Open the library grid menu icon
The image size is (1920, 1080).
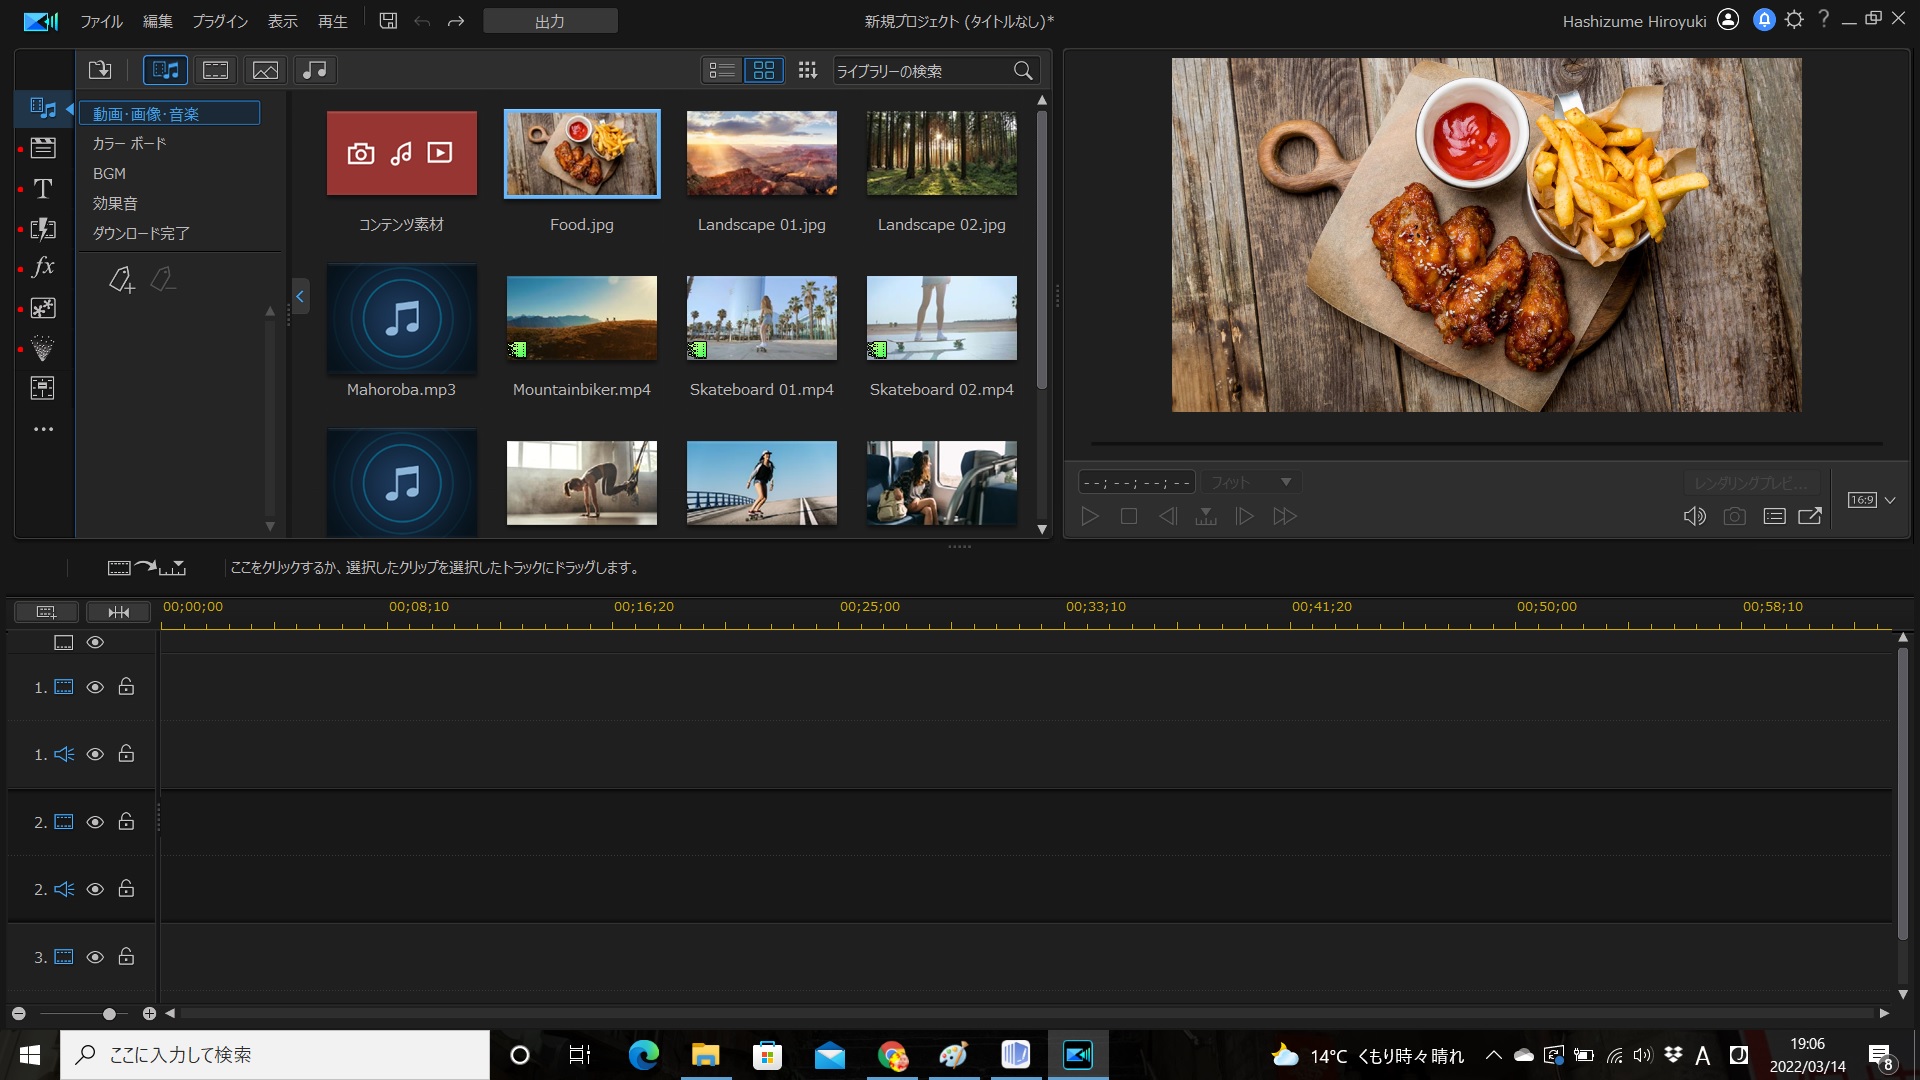coord(808,70)
